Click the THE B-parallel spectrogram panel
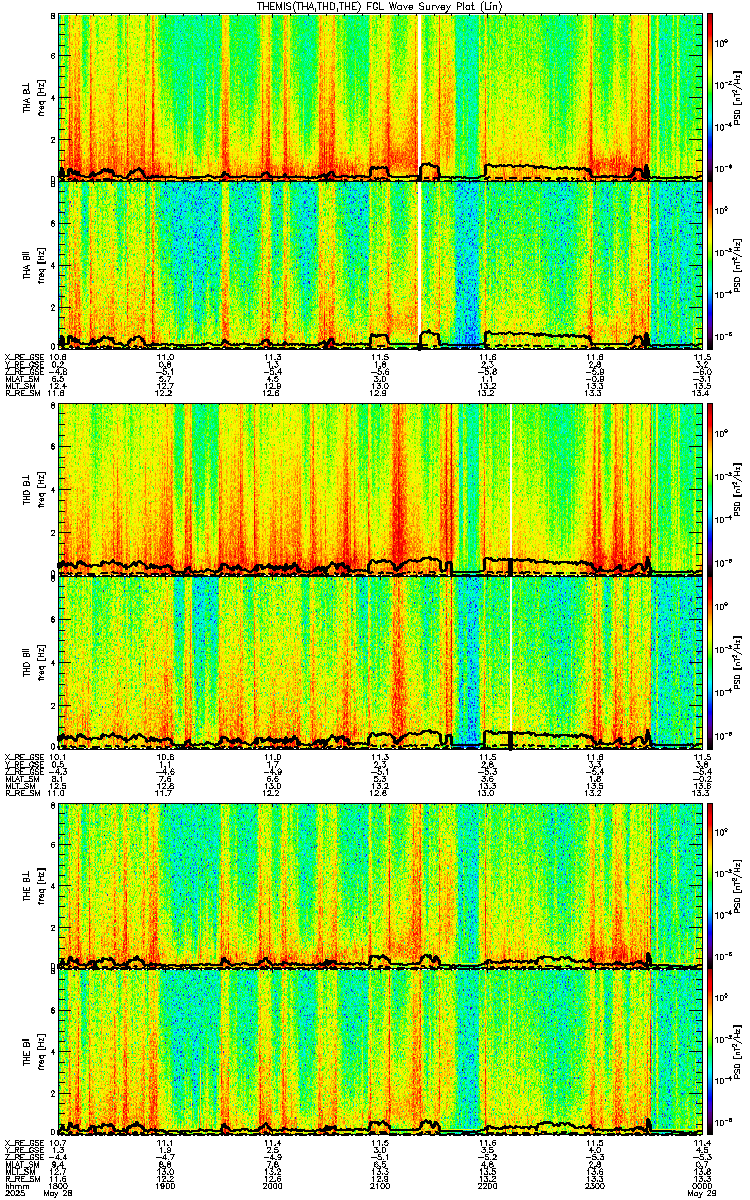The height and width of the screenshot is (1200, 750). [x=380, y=1053]
